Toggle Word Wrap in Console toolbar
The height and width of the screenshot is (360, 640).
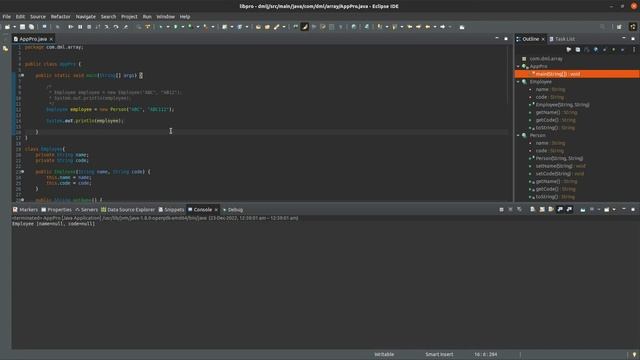coord(551,209)
